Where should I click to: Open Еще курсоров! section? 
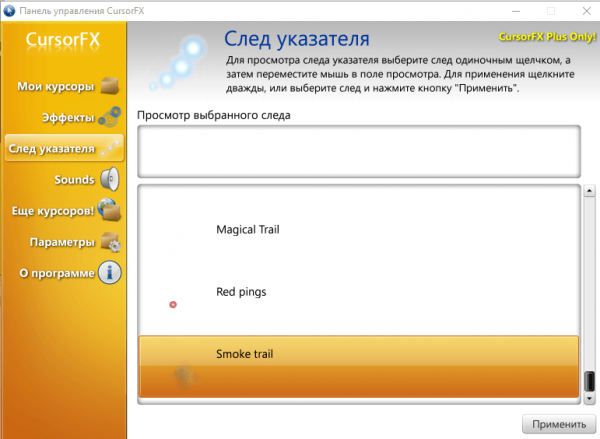click(x=53, y=211)
